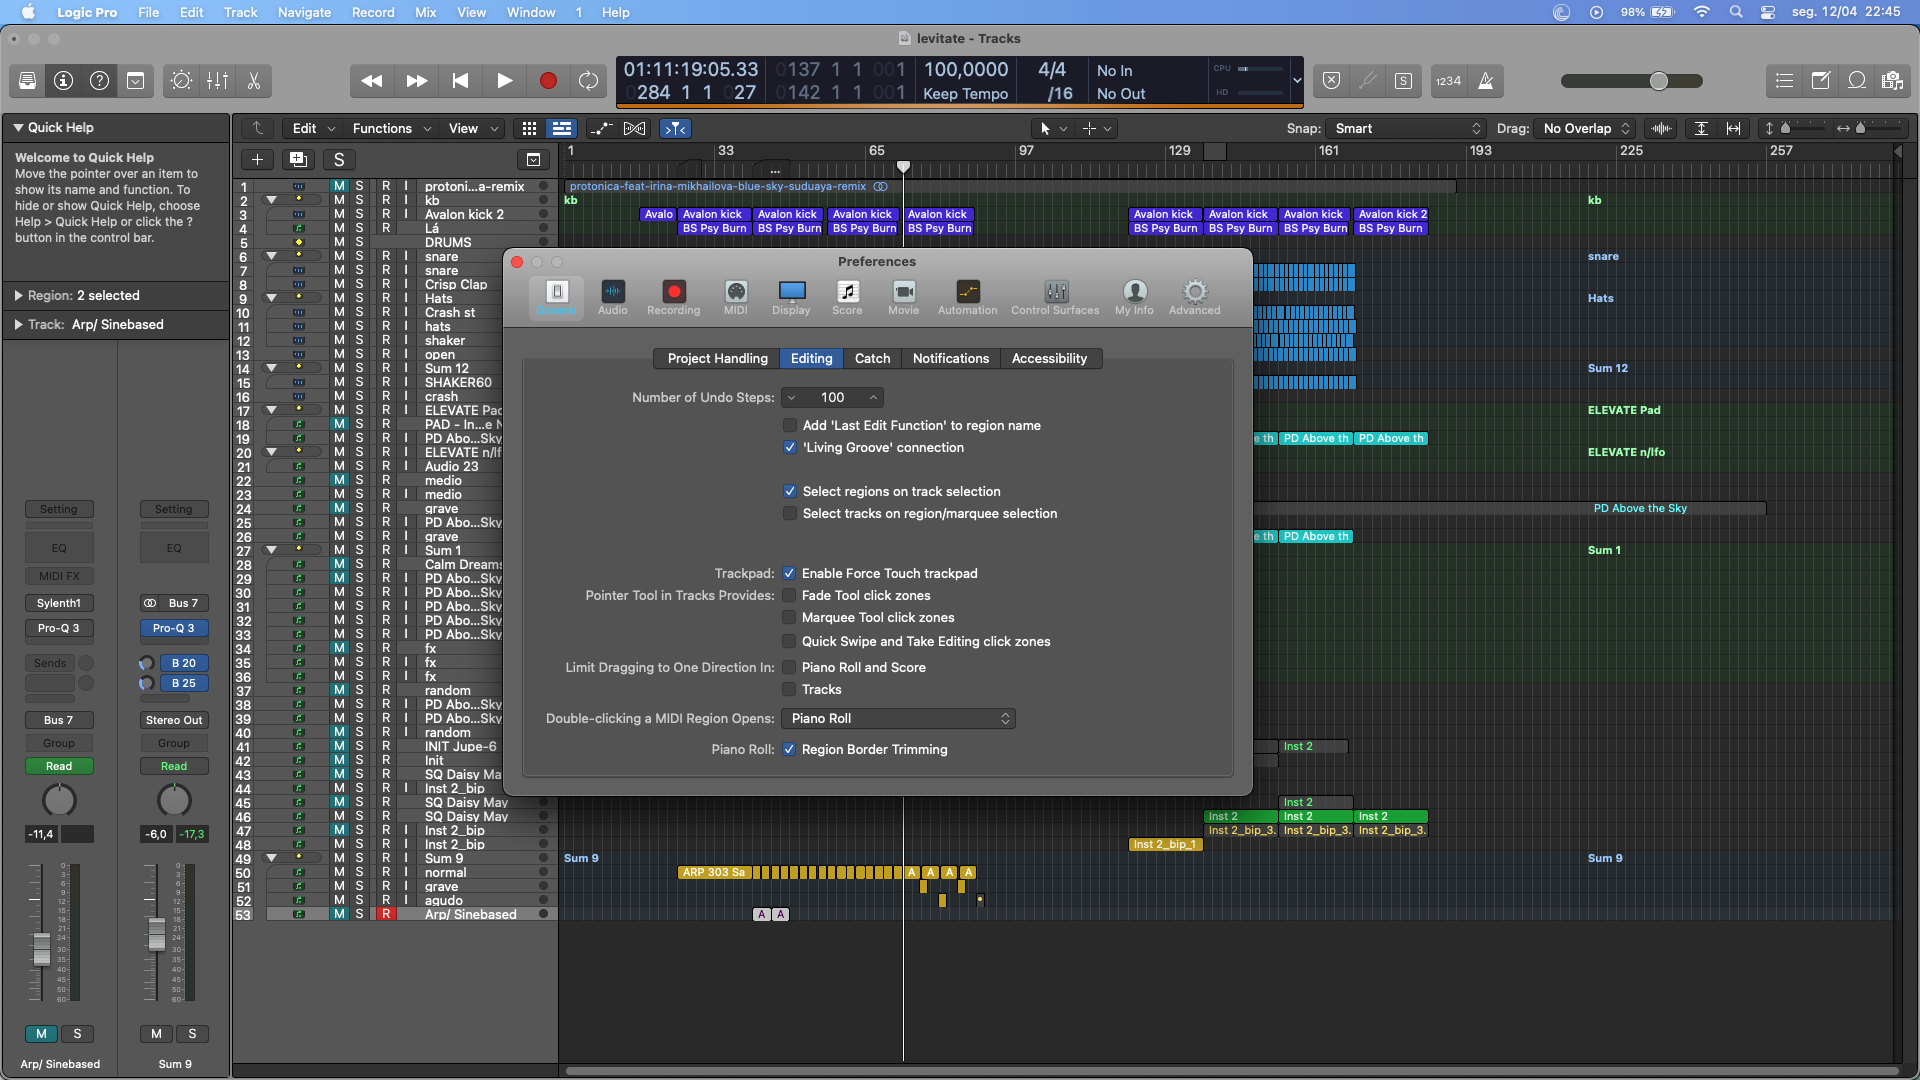1920x1080 pixels.
Task: Enable 'Add Last Edit Function' checkbox
Action: [790, 426]
